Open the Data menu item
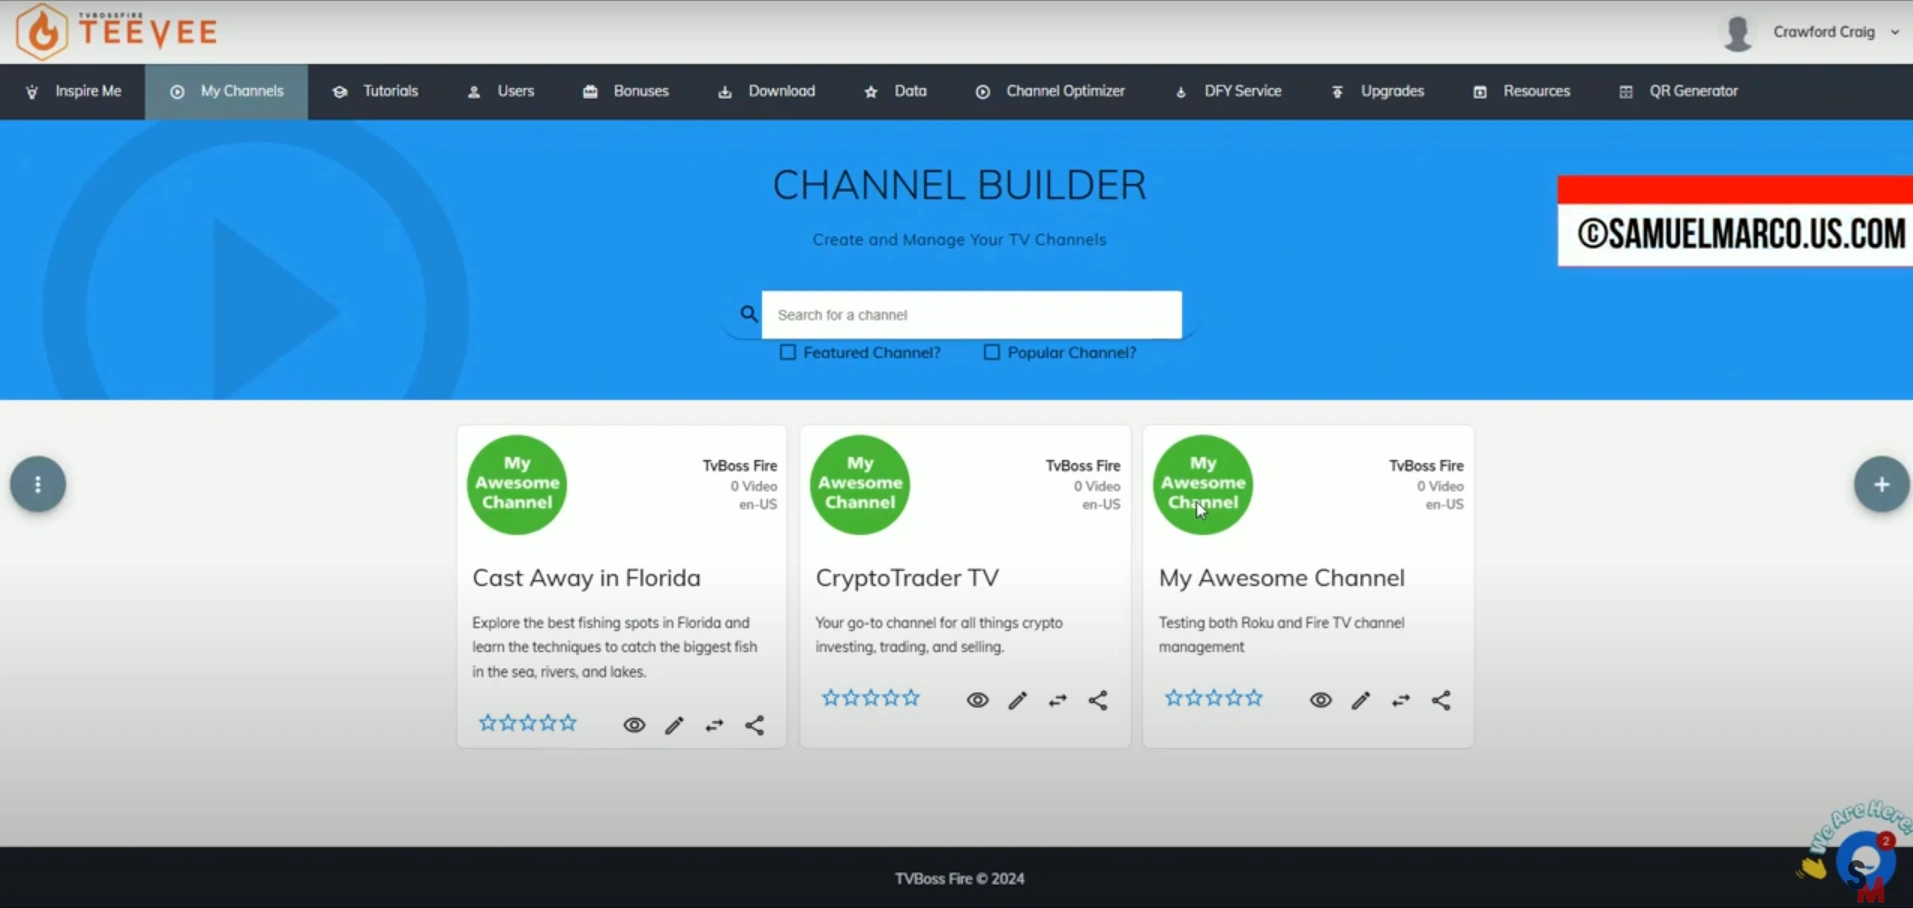1913x908 pixels. point(896,91)
